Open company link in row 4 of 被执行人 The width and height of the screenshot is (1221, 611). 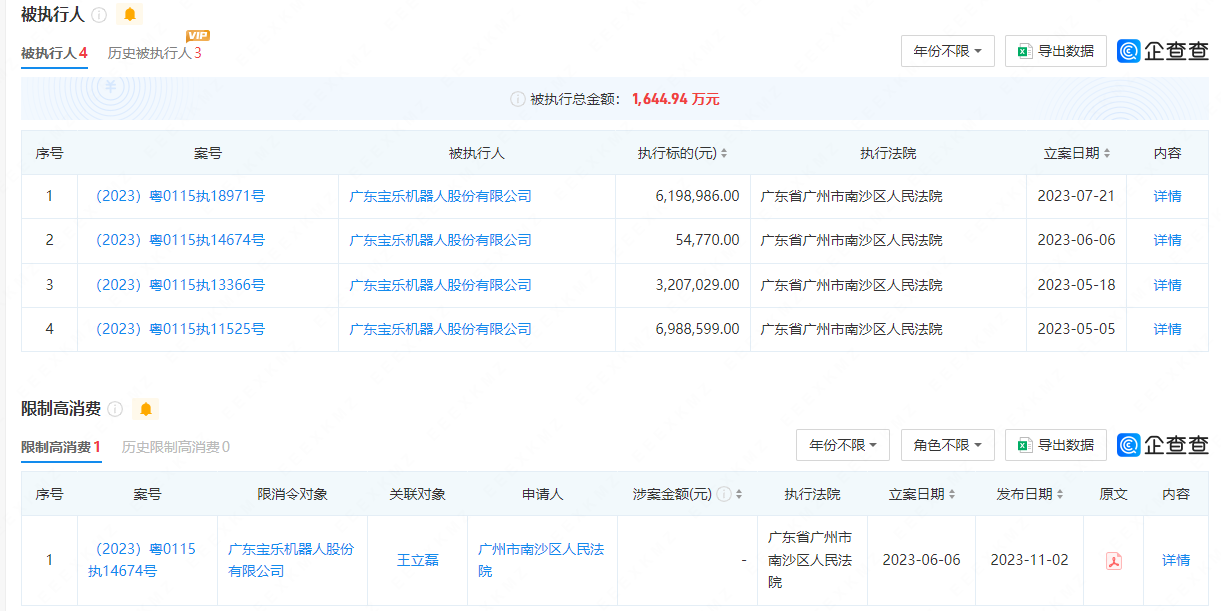pyautogui.click(x=440, y=329)
